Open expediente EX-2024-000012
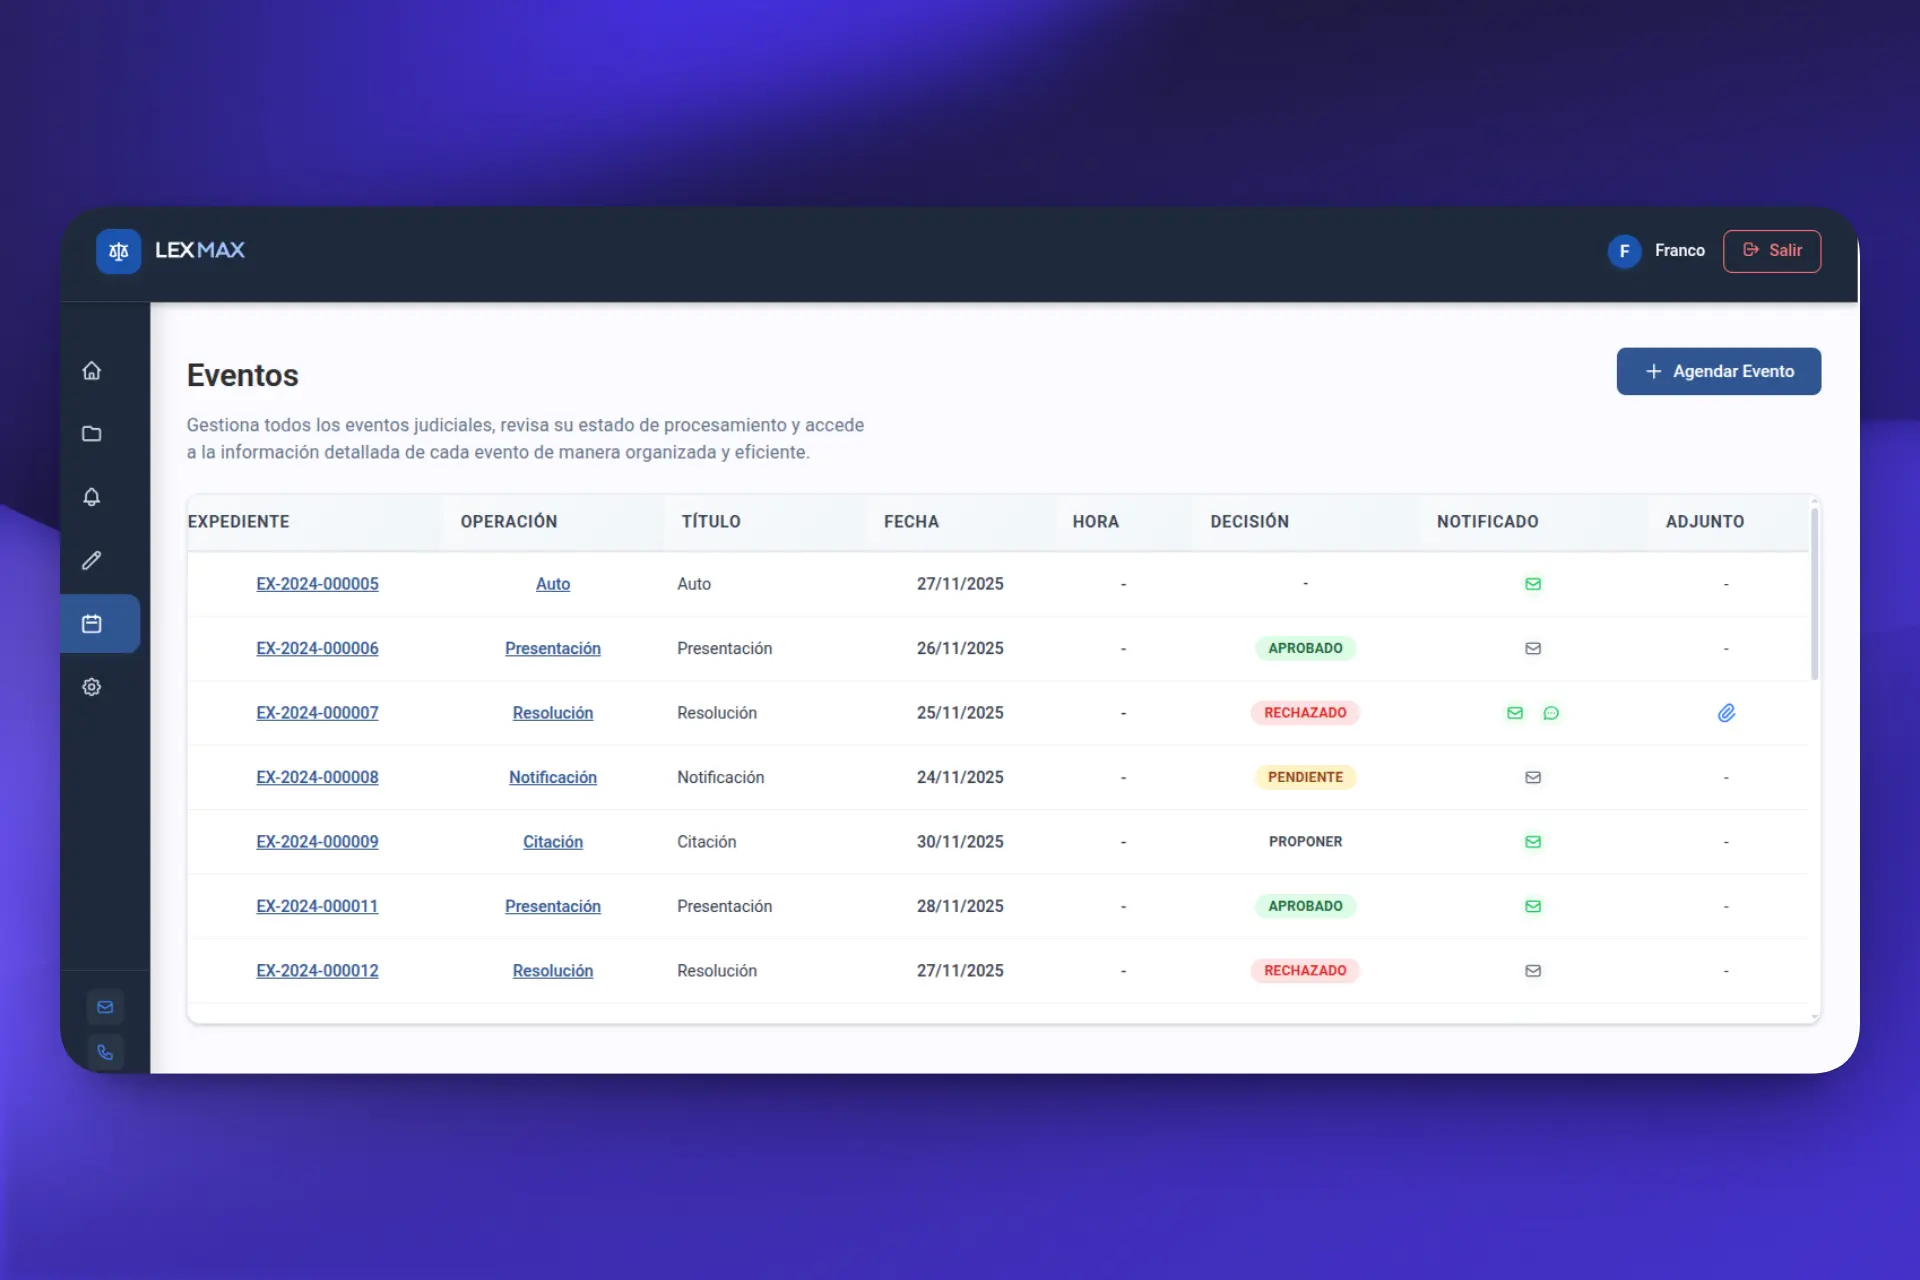Image resolution: width=1920 pixels, height=1280 pixels. click(317, 971)
